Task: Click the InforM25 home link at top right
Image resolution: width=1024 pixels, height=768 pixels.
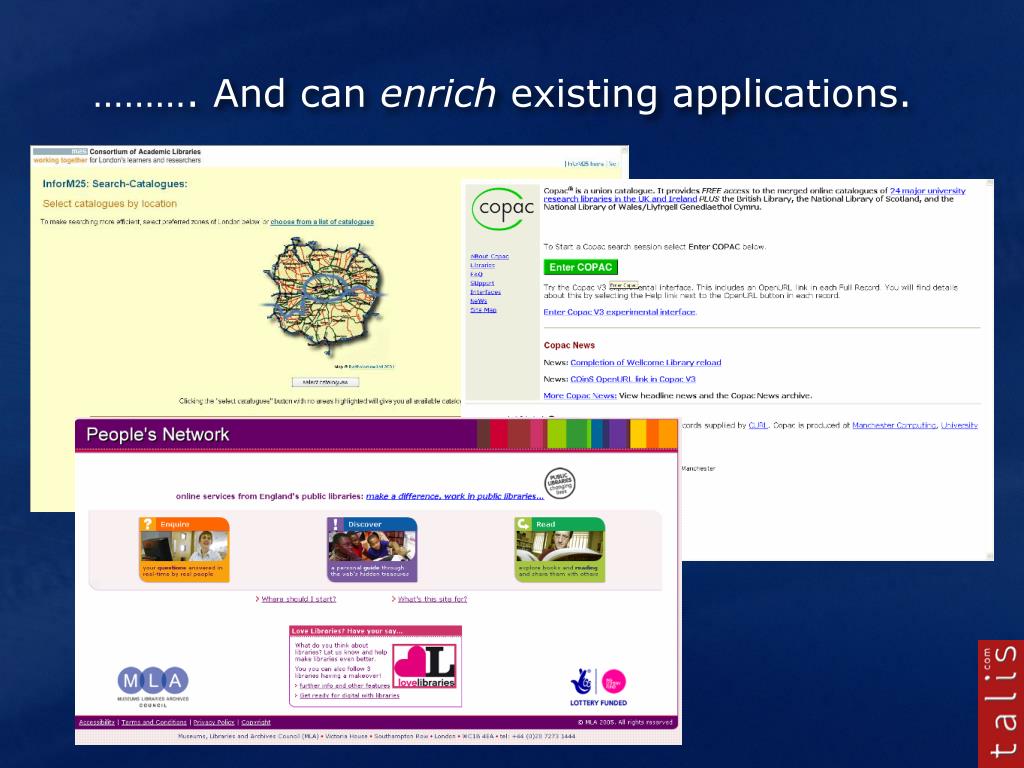Action: [x=584, y=164]
